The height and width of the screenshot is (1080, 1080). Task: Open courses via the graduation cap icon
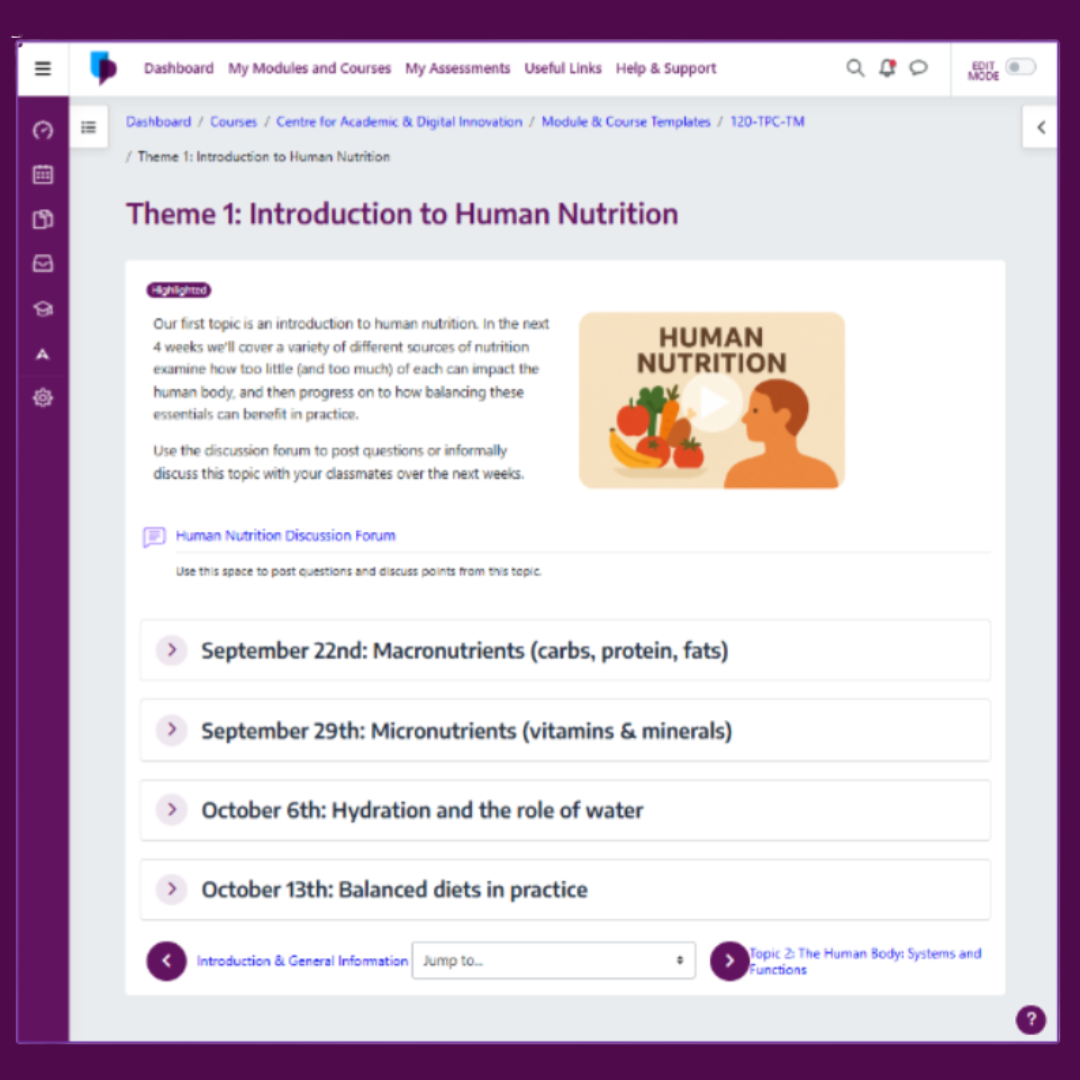(x=42, y=308)
